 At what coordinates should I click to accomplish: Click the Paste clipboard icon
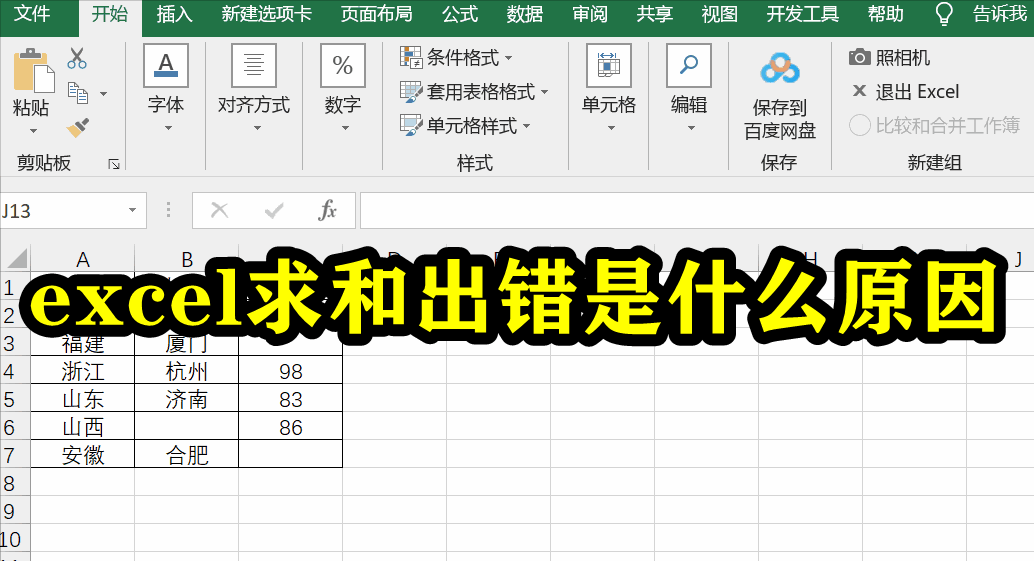(x=34, y=71)
